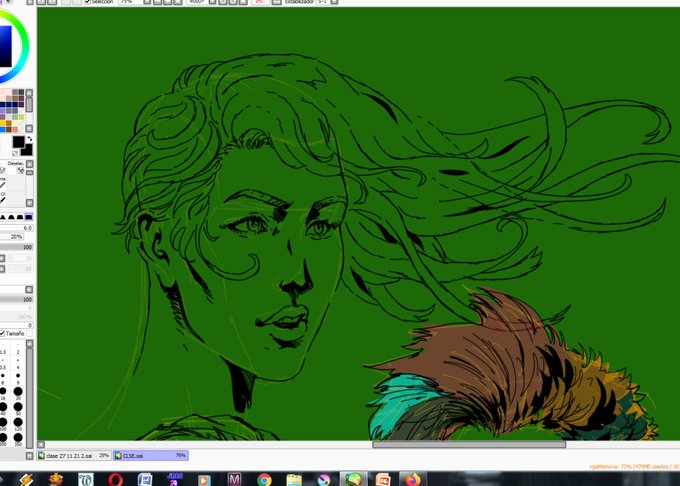Select the sharpest pointed brush edge shape
The width and height of the screenshot is (680, 486).
click(3, 217)
